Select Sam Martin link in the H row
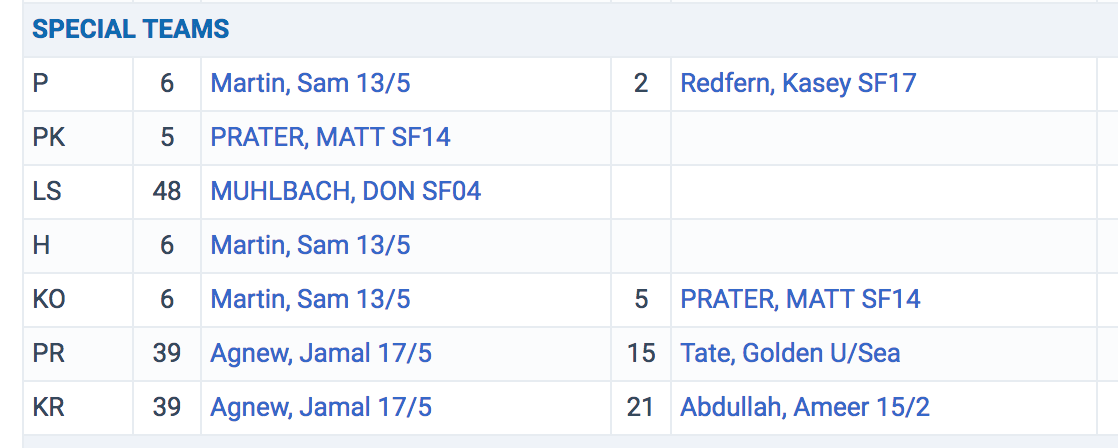This screenshot has width=1118, height=448. [310, 245]
